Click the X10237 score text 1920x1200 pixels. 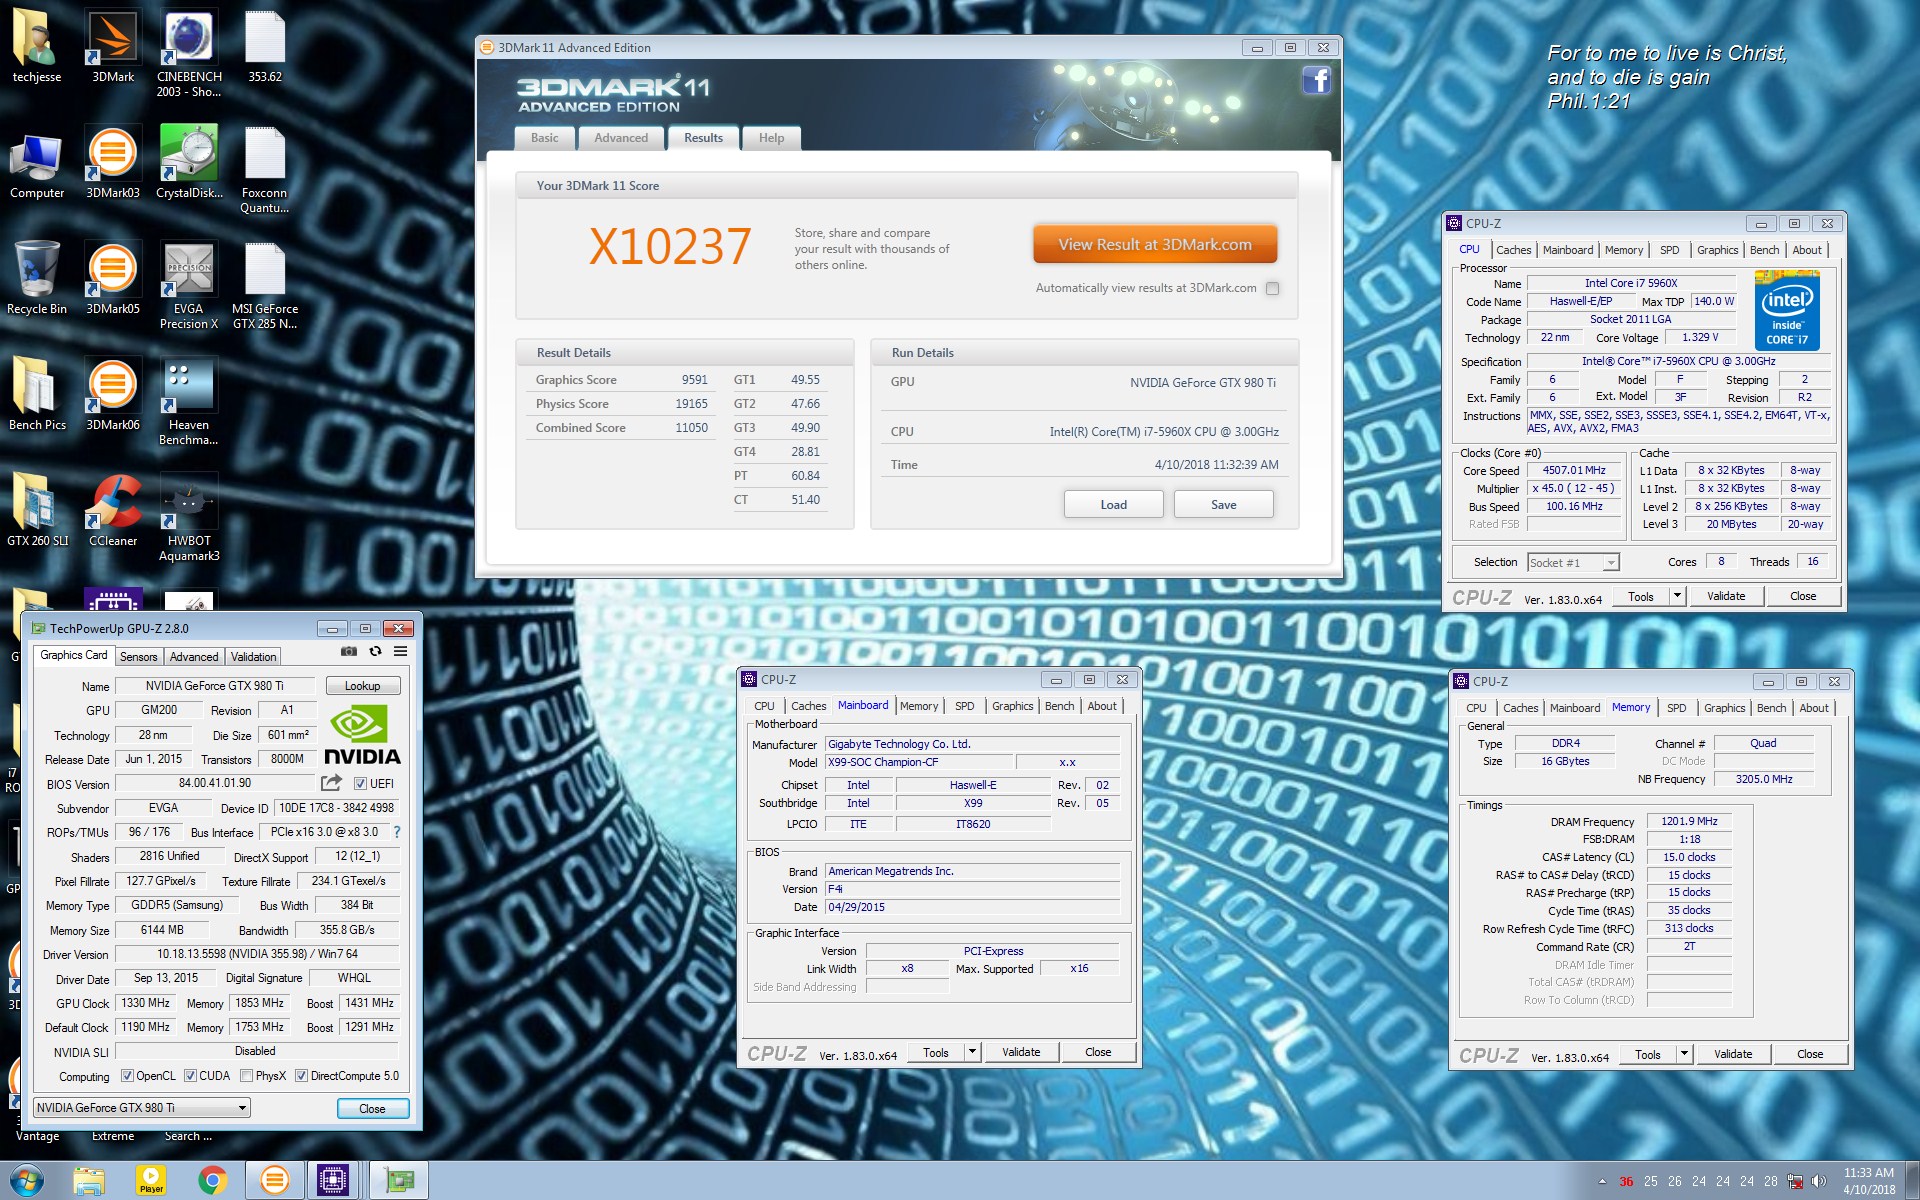[669, 247]
